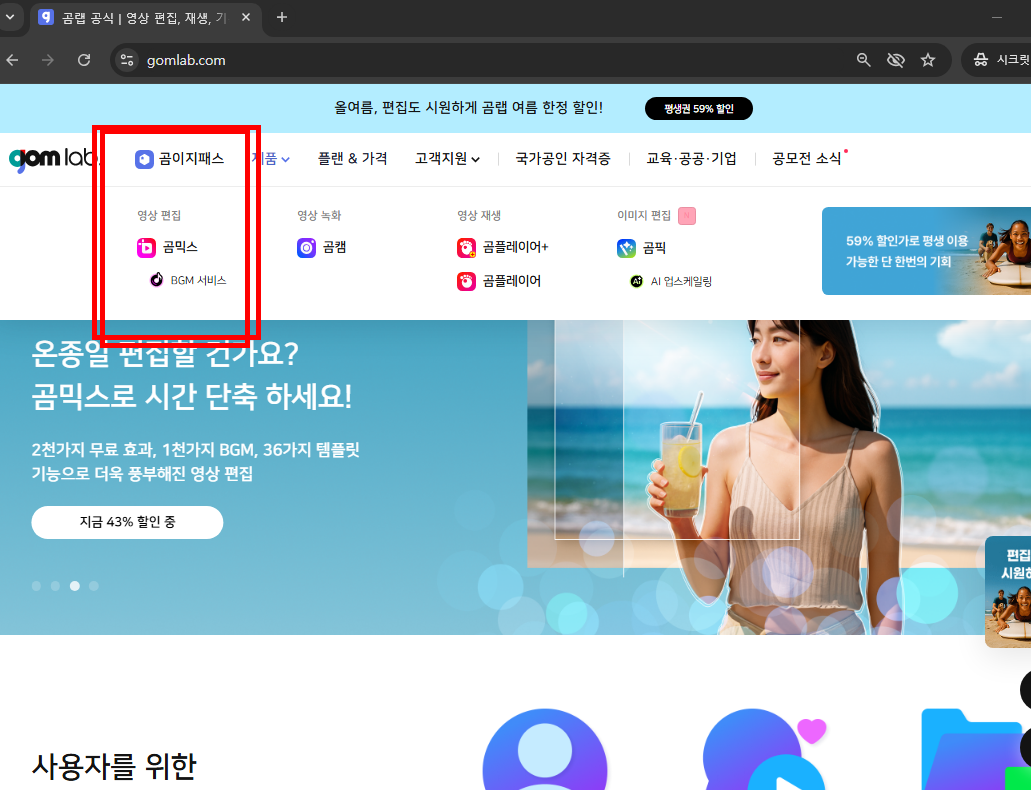Click the 평생권 59% 할인 banner button

click(698, 108)
